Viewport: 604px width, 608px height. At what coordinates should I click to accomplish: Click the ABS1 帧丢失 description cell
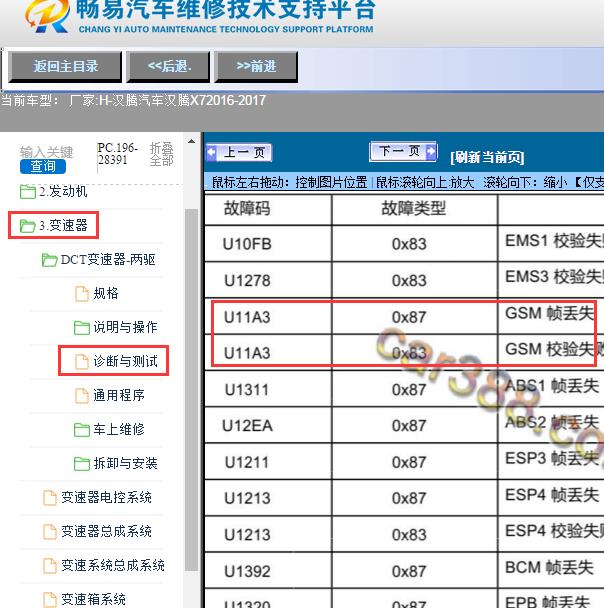click(x=551, y=389)
